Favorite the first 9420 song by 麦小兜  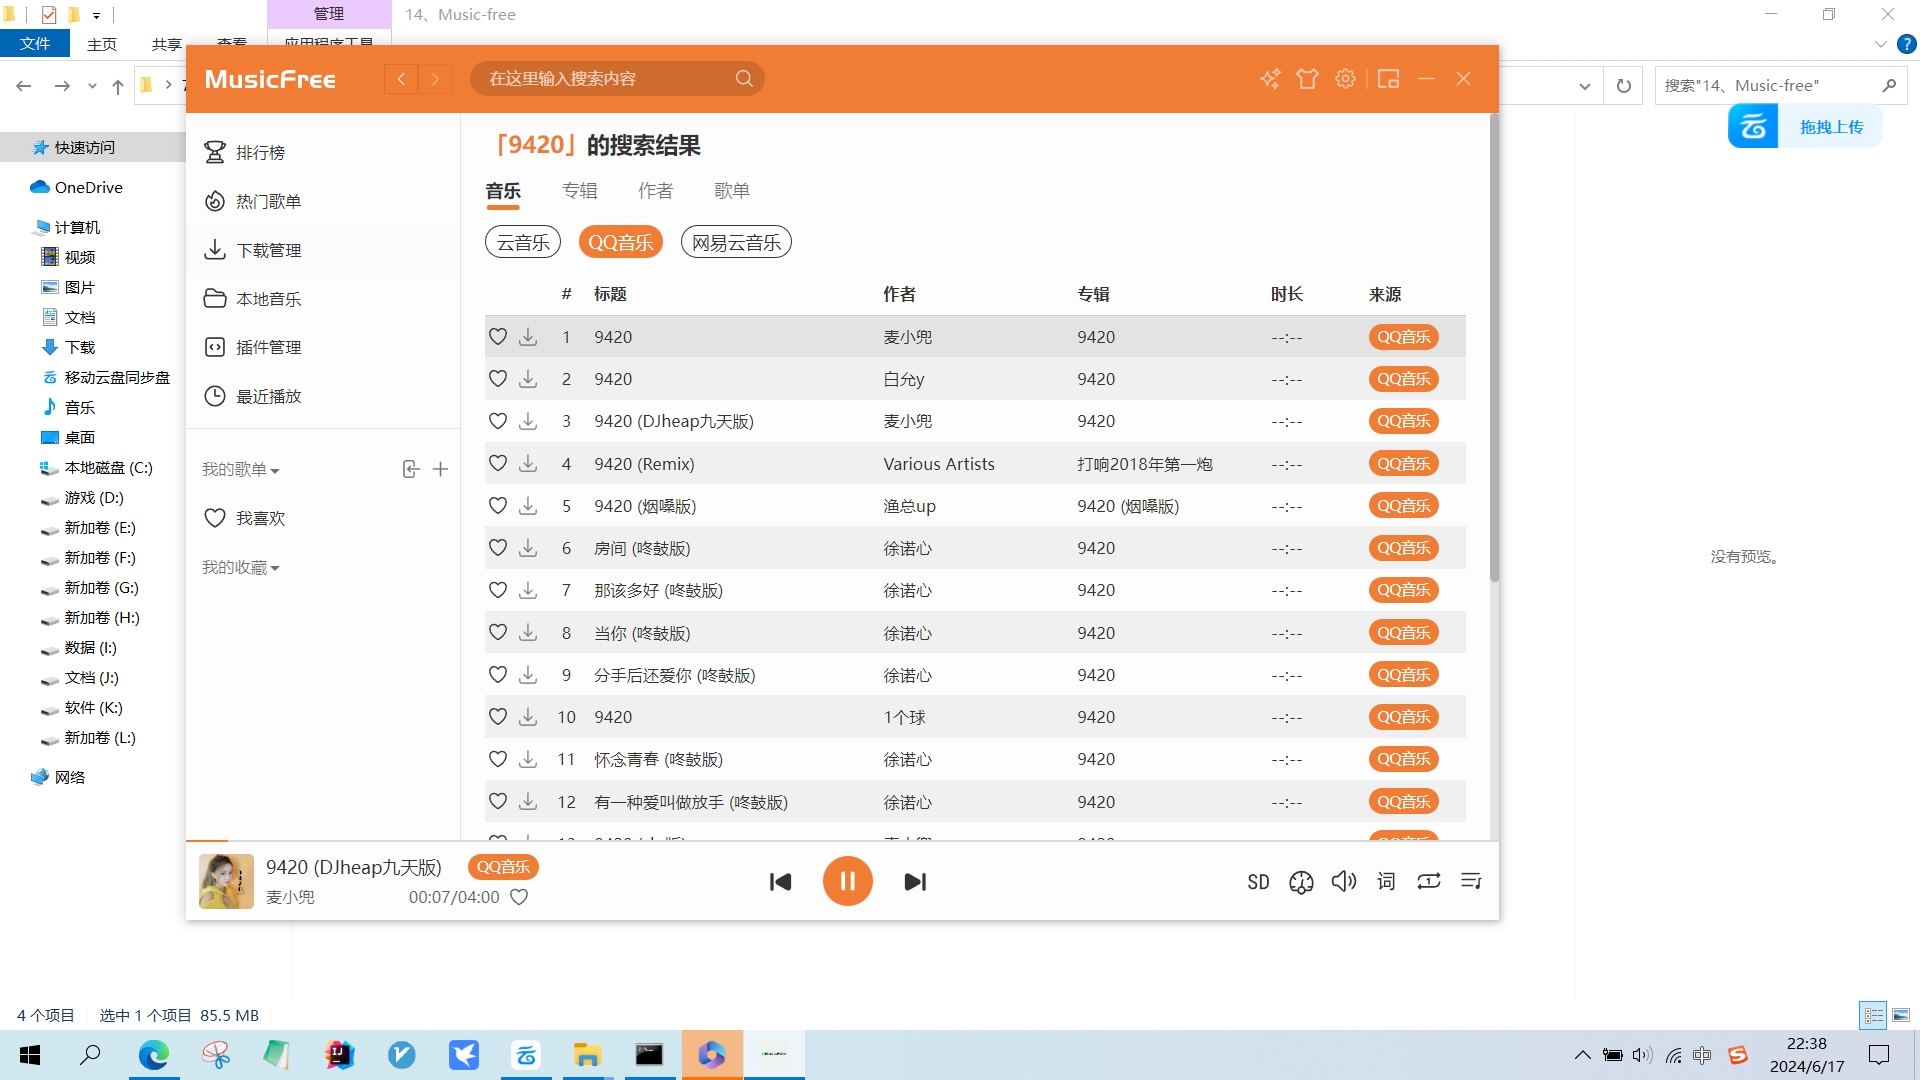(498, 337)
